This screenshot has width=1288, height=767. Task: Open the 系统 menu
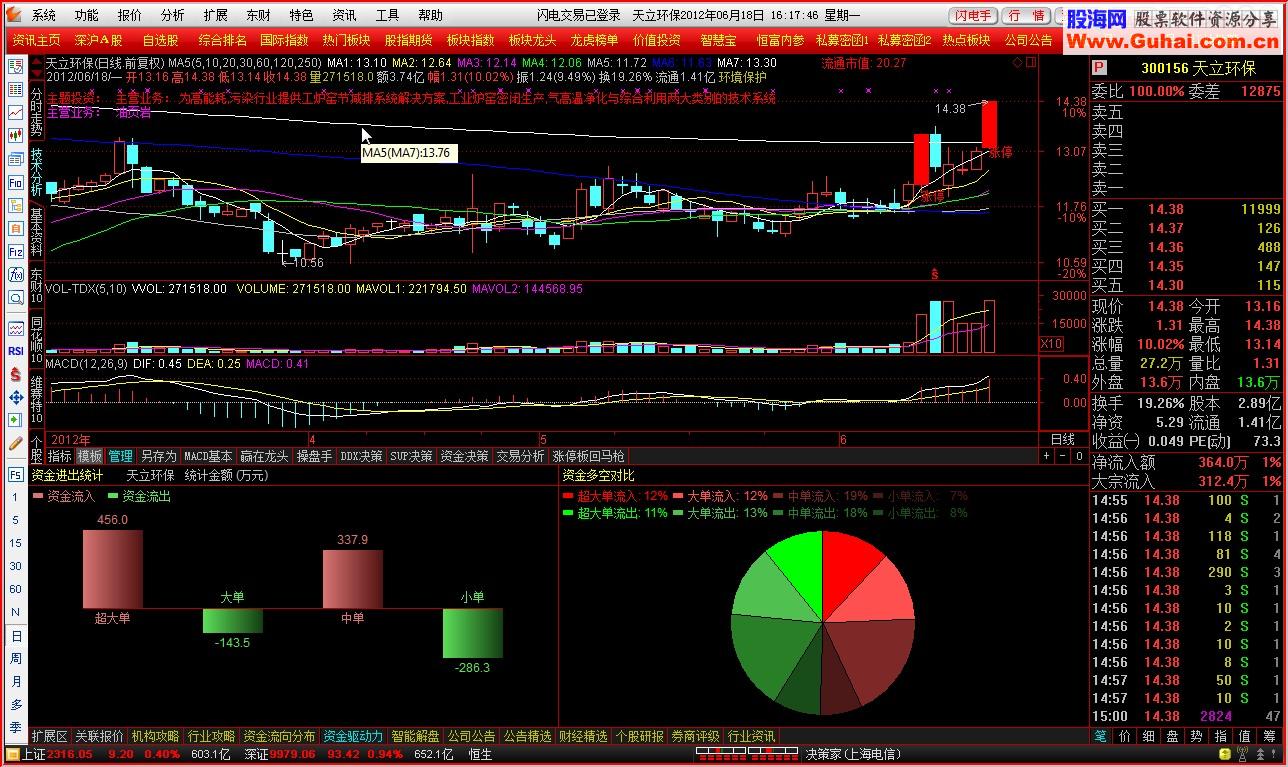pos(44,15)
